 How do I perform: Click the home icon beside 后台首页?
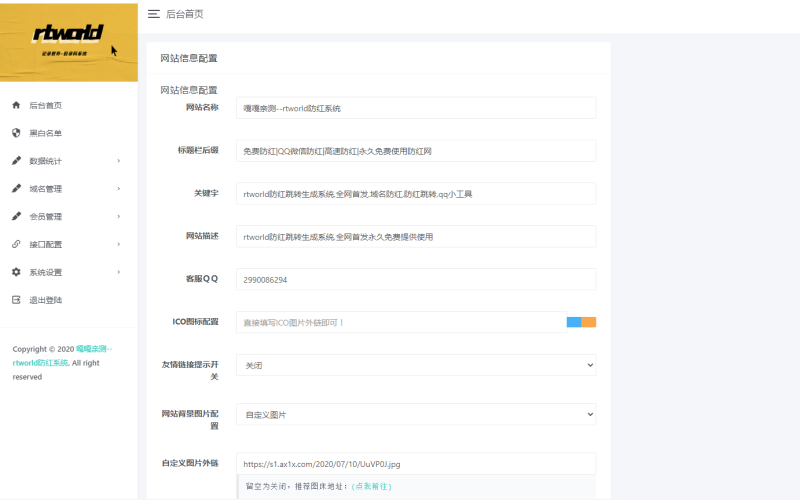[16, 105]
